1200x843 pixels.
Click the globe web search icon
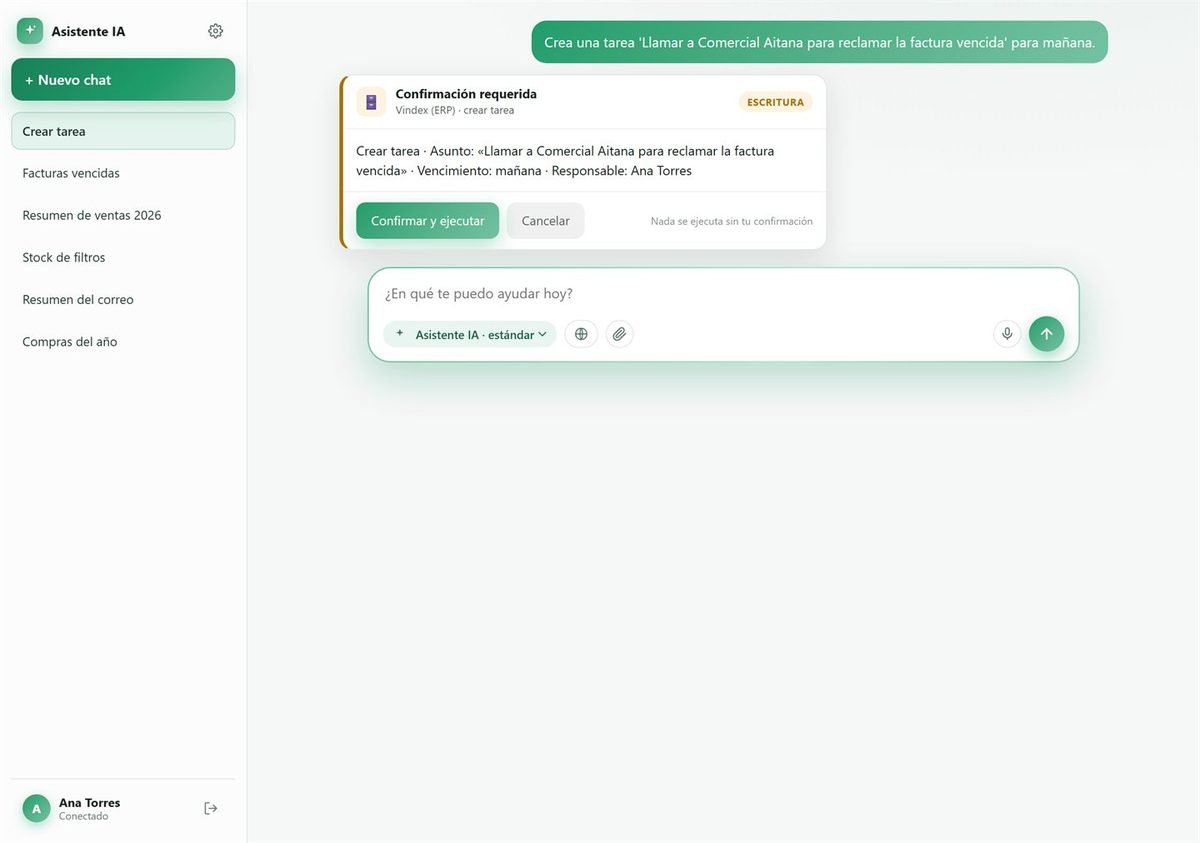click(581, 334)
